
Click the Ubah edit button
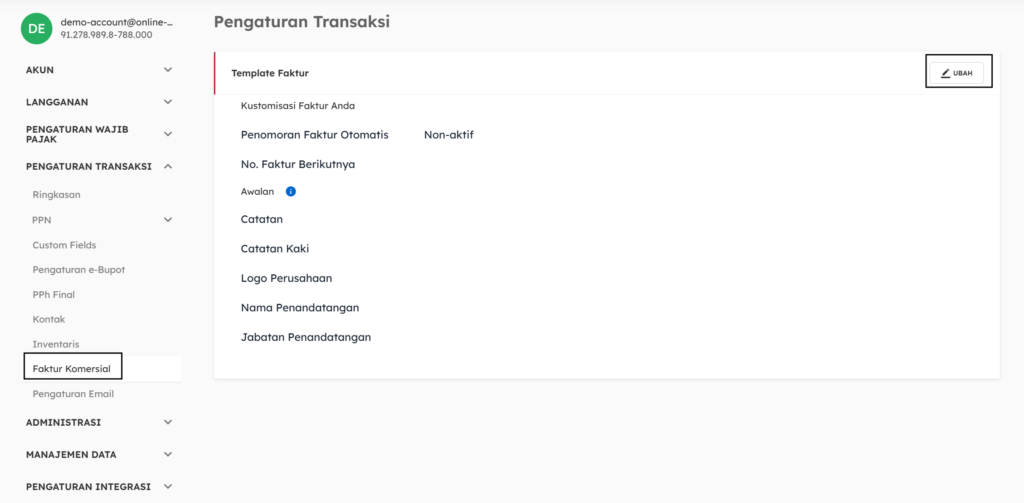[958, 73]
